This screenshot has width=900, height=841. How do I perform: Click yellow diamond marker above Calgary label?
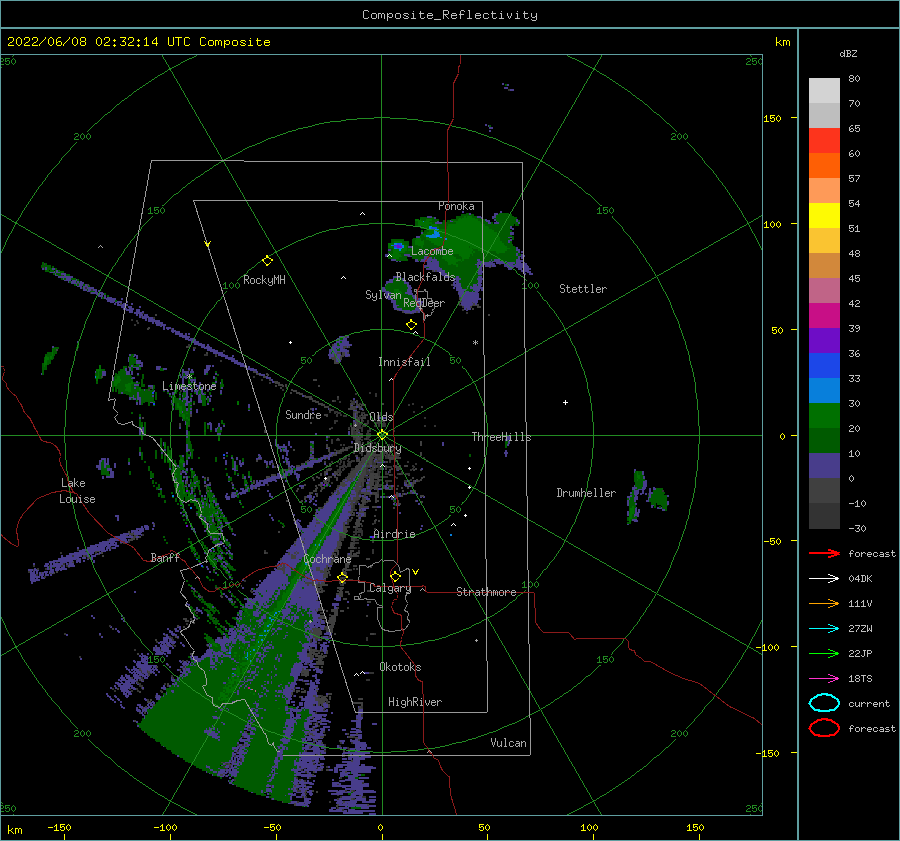395,576
